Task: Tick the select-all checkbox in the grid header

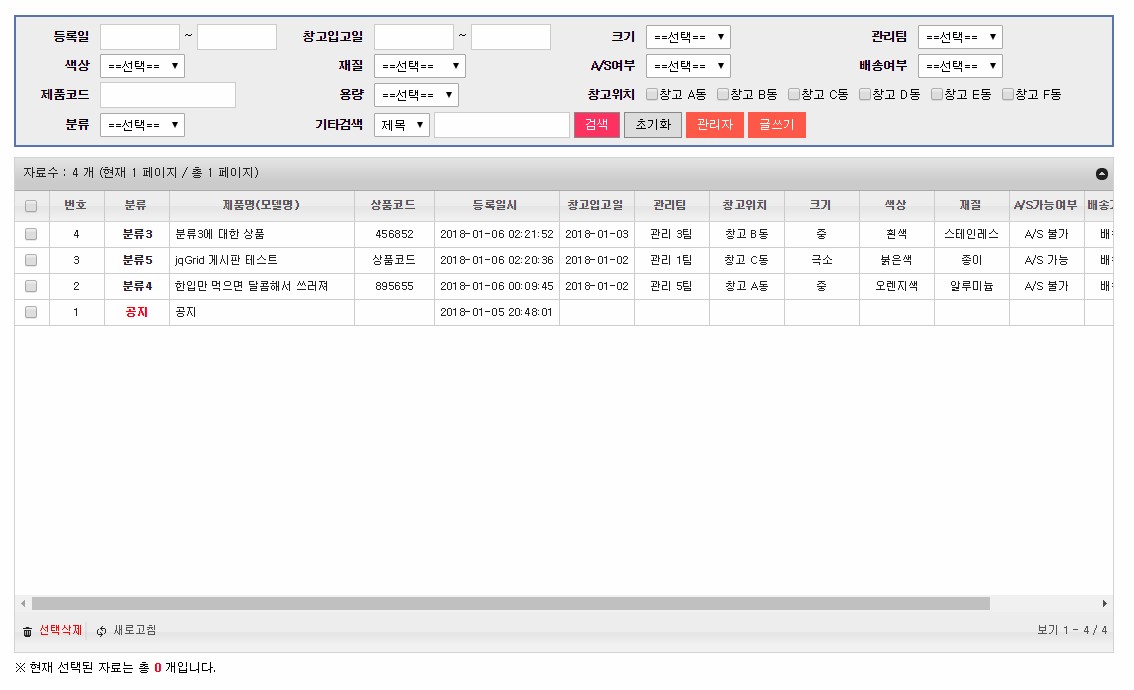Action: click(x=31, y=206)
